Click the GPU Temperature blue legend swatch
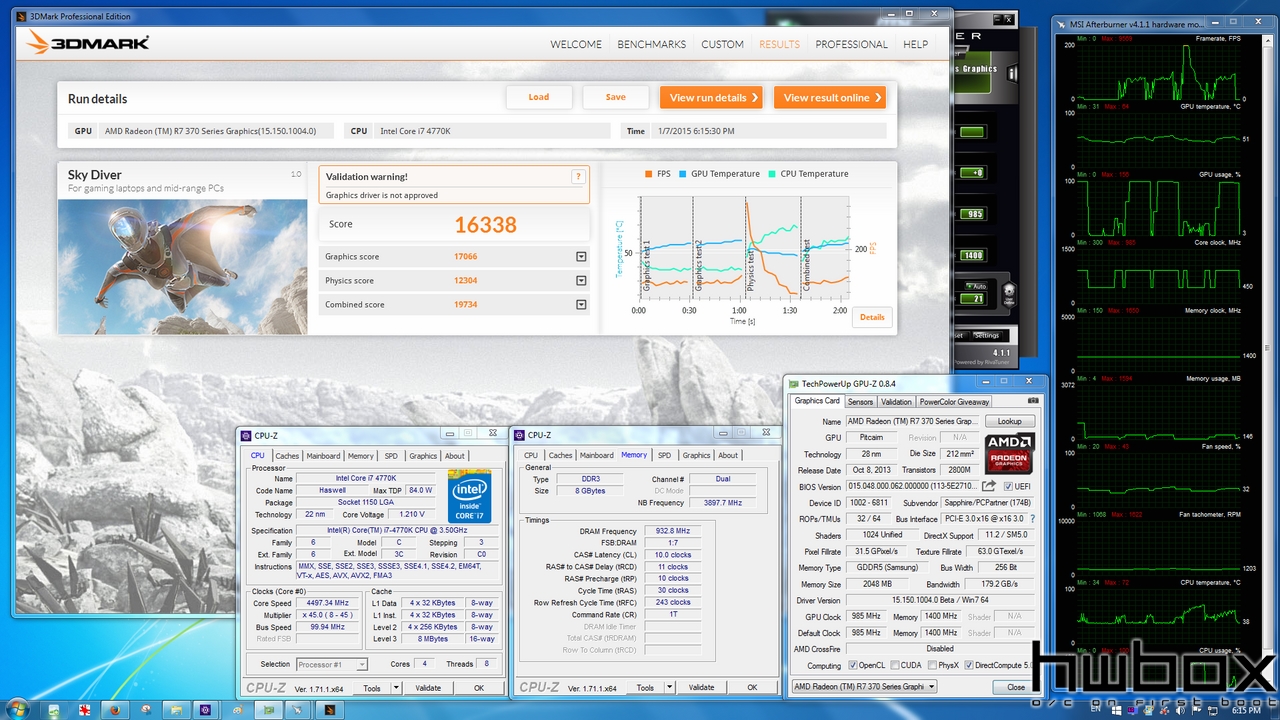Screen dimensions: 1280x720 coord(684,174)
